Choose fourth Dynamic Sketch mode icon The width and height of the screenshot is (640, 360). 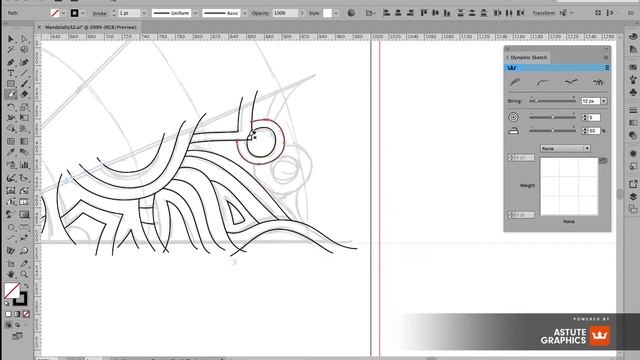coord(598,82)
